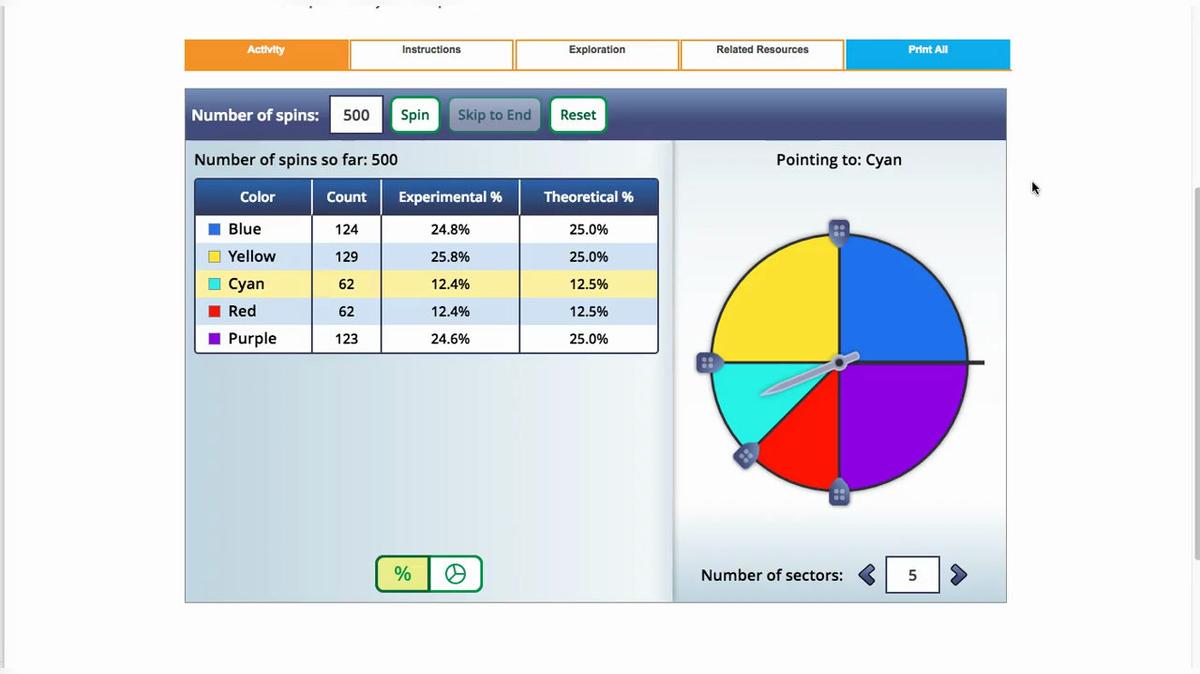Click the Cyan row label
Viewport: 1200px width, 674px height.
coord(246,284)
